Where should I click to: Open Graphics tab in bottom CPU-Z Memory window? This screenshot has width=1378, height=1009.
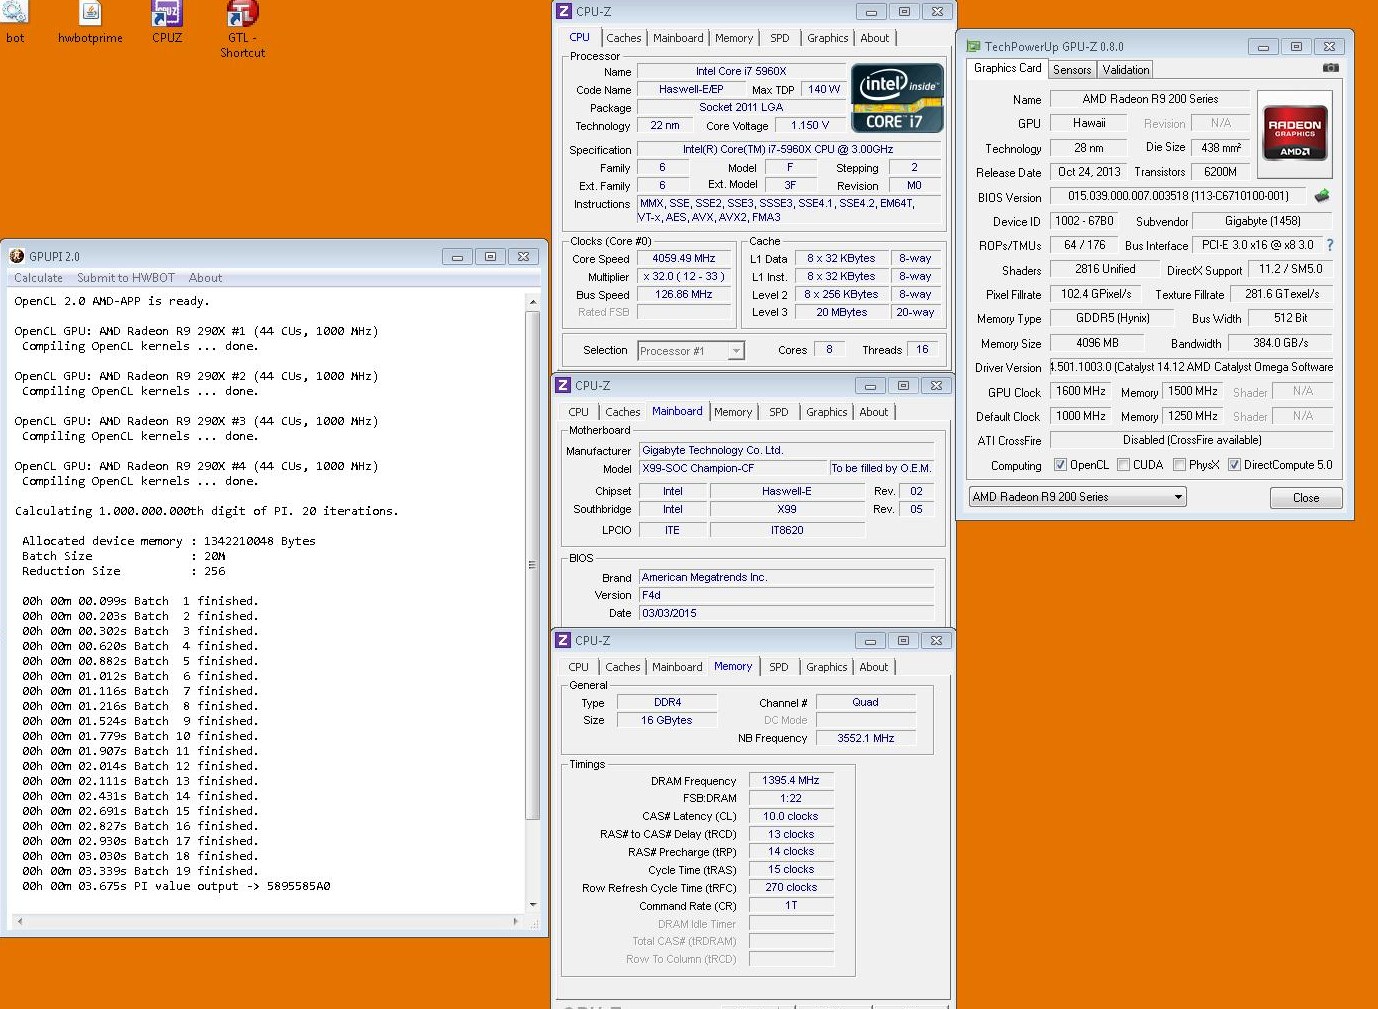[827, 667]
